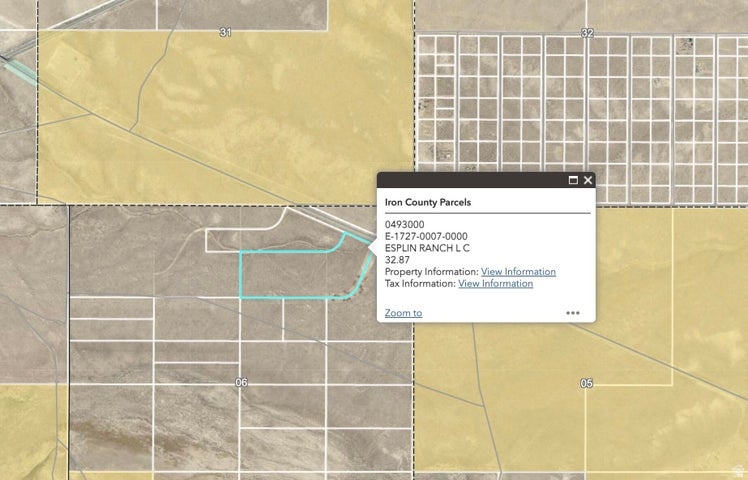Maximize the Iron County Parcels popup
The height and width of the screenshot is (480, 748).
(573, 181)
